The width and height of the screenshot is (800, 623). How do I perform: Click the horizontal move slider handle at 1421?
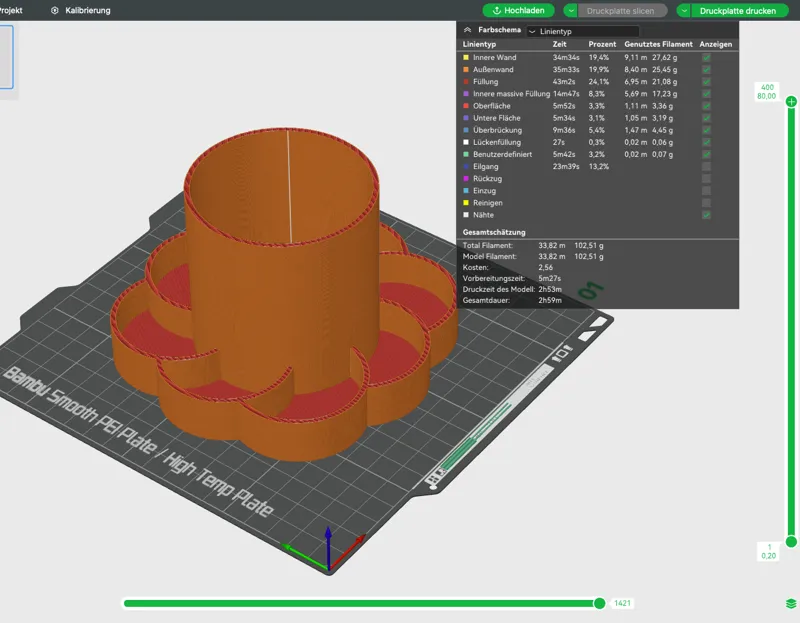pos(599,604)
